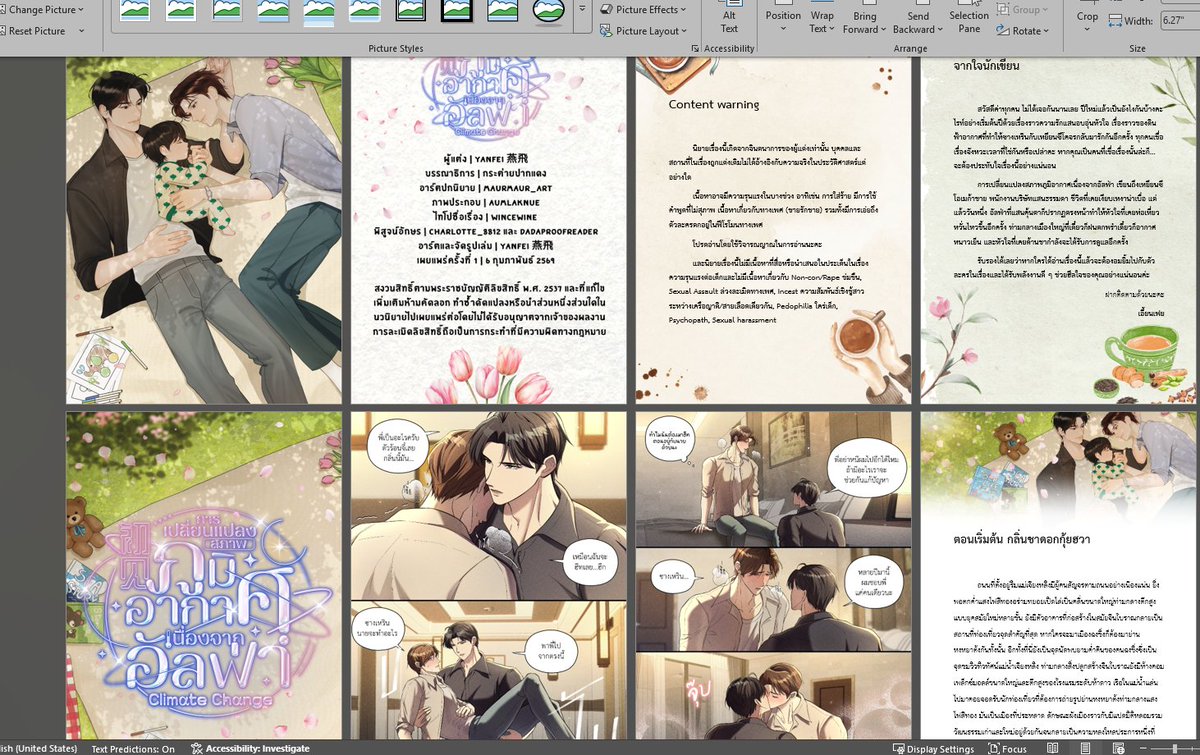This screenshot has height=755, width=1200.
Task: Click Accessibility: Investigate status
Action: click(x=250, y=748)
